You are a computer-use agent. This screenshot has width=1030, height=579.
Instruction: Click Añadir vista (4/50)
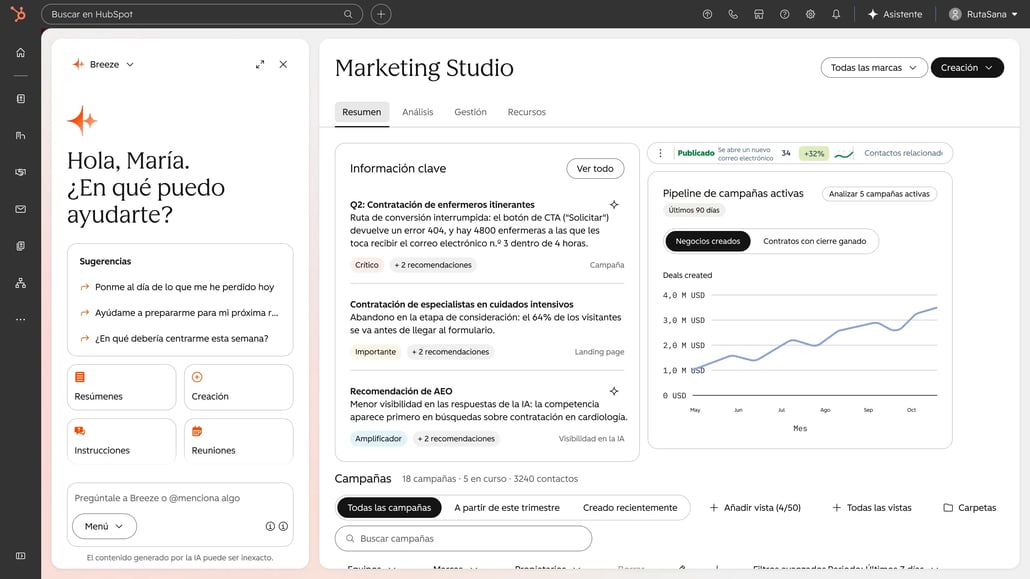755,507
